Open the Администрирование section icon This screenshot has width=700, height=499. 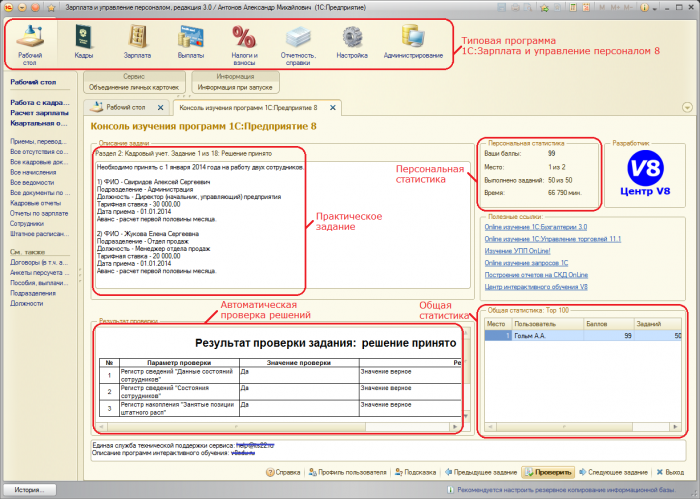tap(413, 42)
